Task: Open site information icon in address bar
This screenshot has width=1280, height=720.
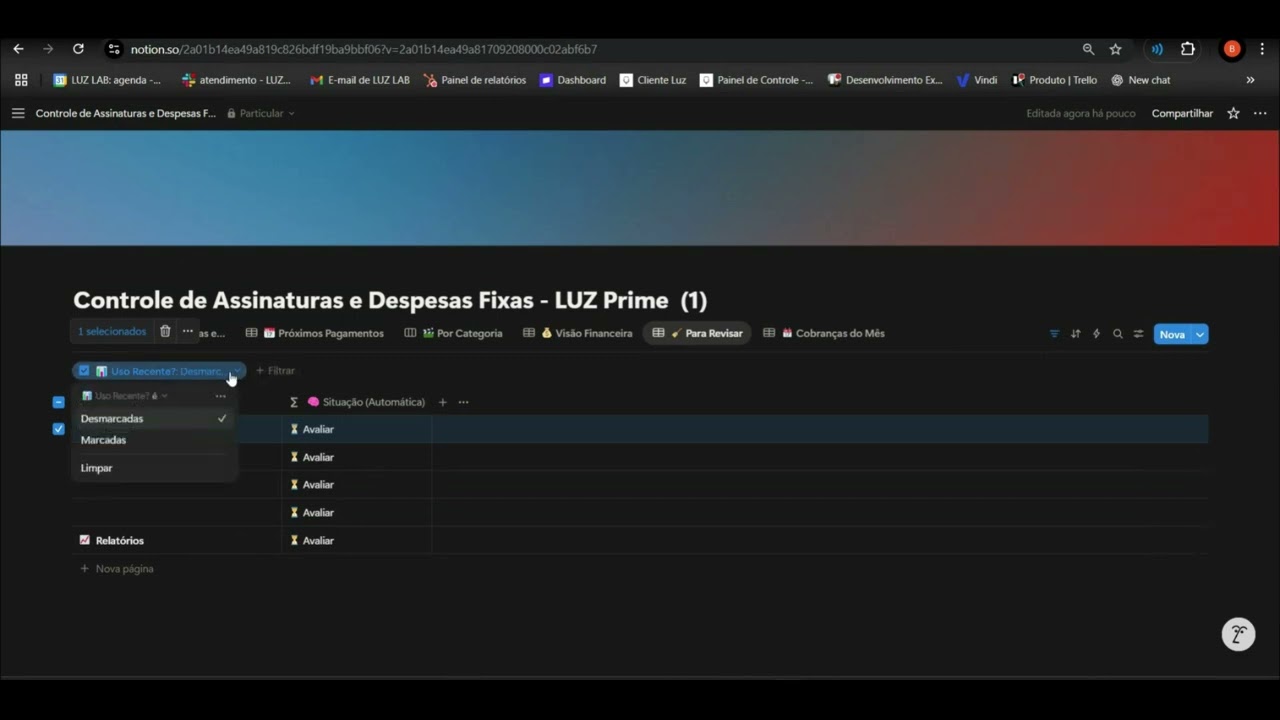Action: [x=114, y=49]
